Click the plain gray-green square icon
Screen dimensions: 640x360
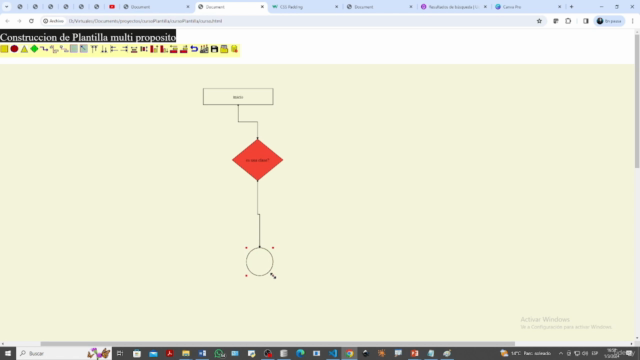click(x=74, y=49)
